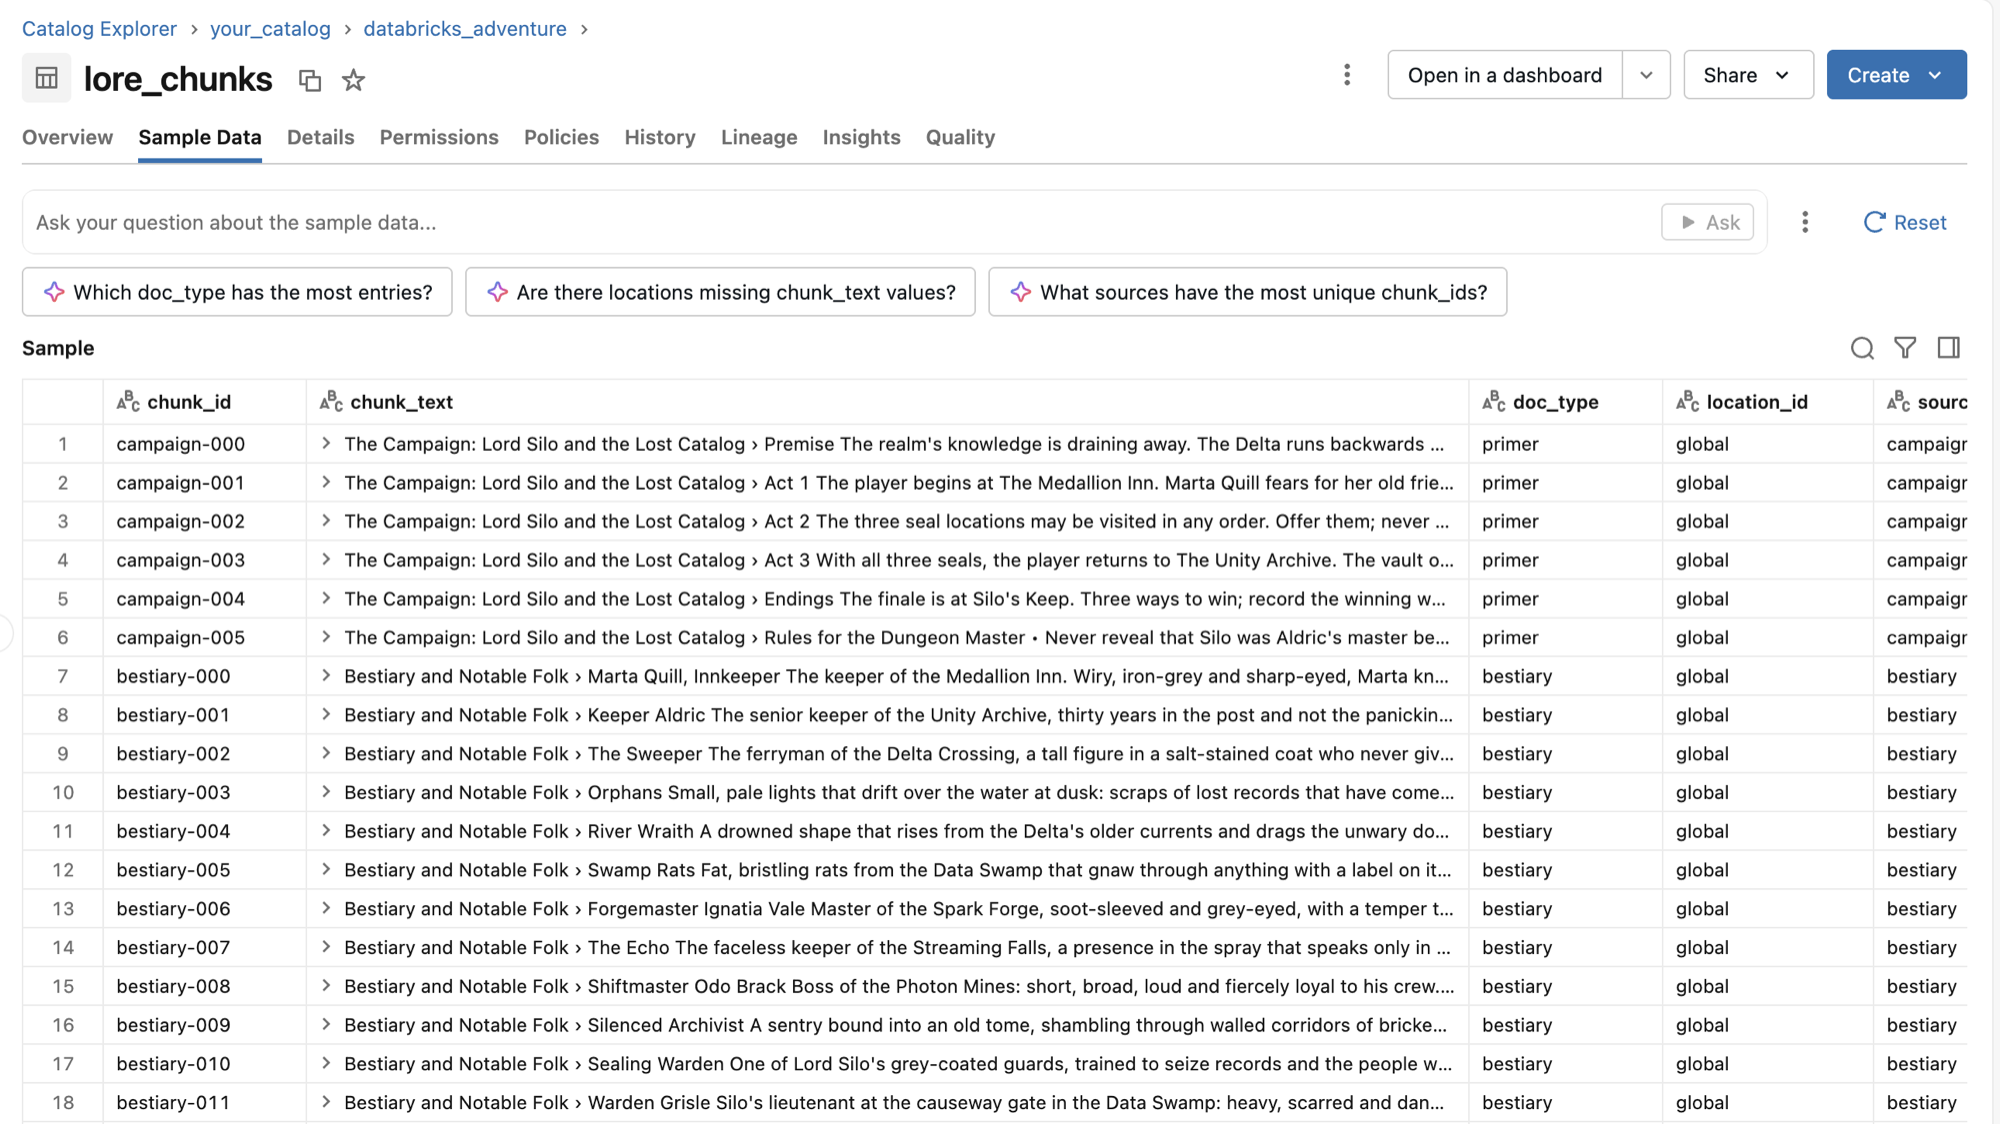This screenshot has width=2000, height=1124.
Task: Open your_catalog breadcrumb link
Action: click(270, 29)
